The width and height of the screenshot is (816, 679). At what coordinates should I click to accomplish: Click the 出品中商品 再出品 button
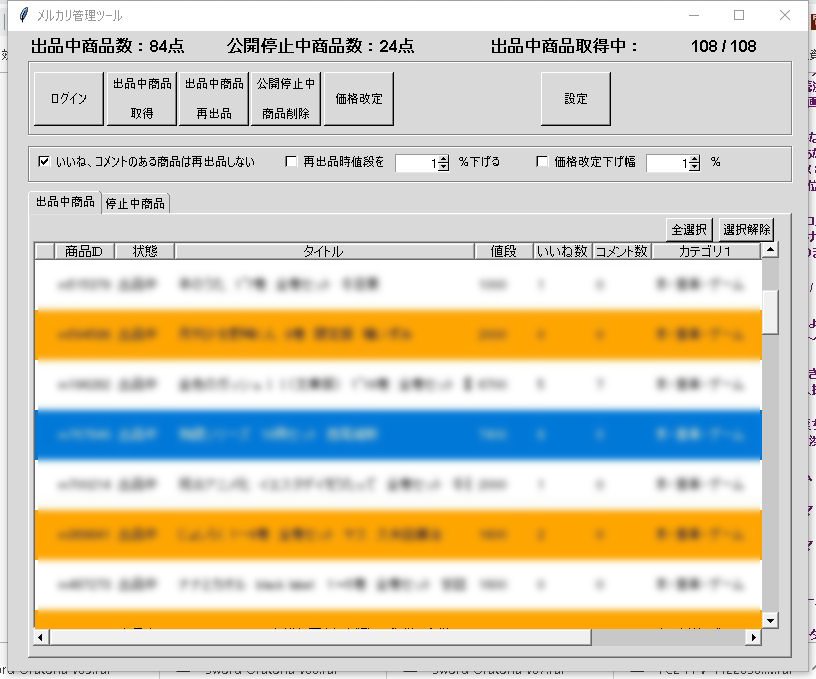[214, 99]
